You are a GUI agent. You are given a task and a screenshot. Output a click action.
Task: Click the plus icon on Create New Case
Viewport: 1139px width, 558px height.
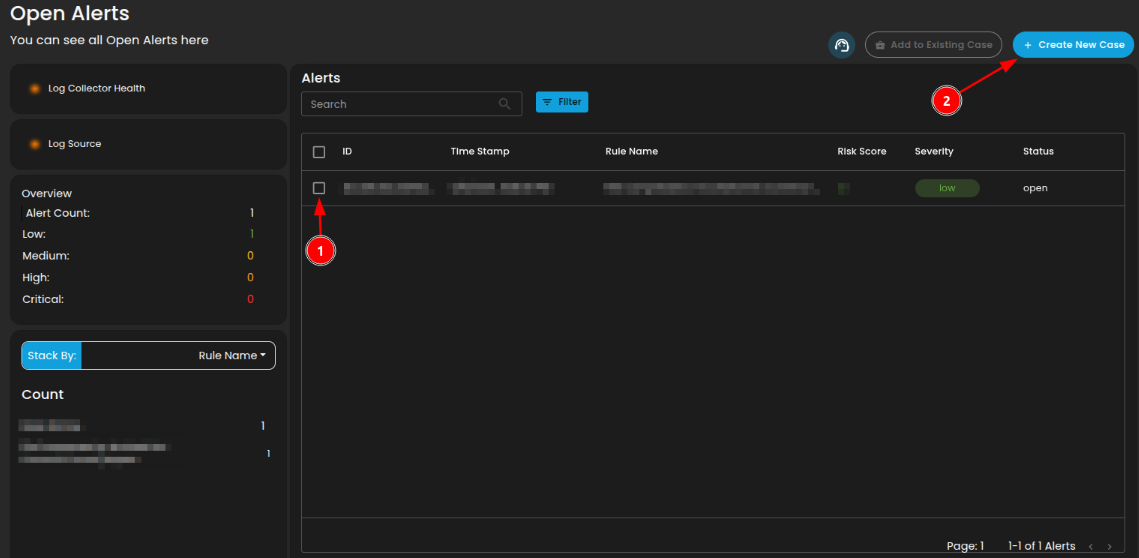pos(1028,45)
